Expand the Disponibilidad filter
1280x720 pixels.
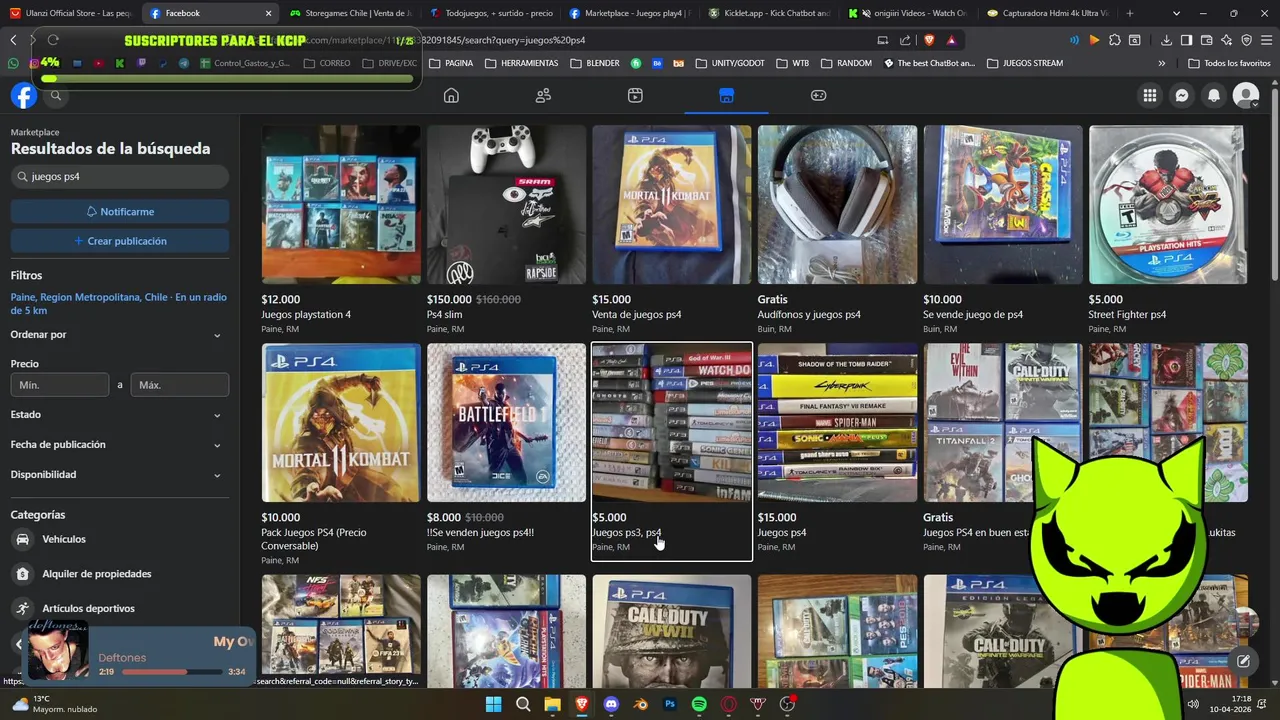[120, 475]
